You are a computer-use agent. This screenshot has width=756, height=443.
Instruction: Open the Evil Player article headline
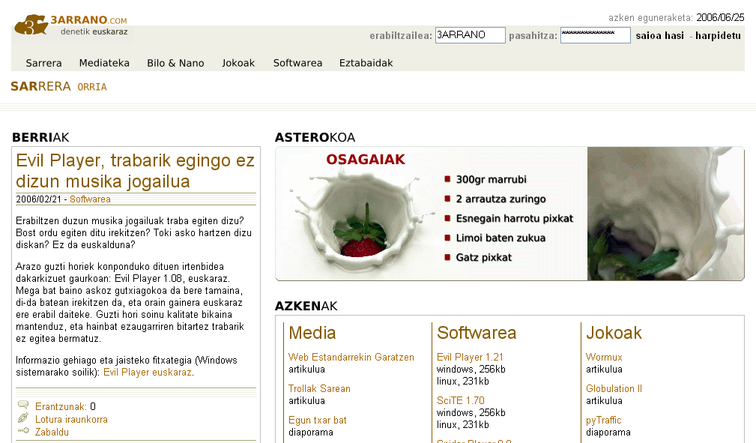[135, 171]
